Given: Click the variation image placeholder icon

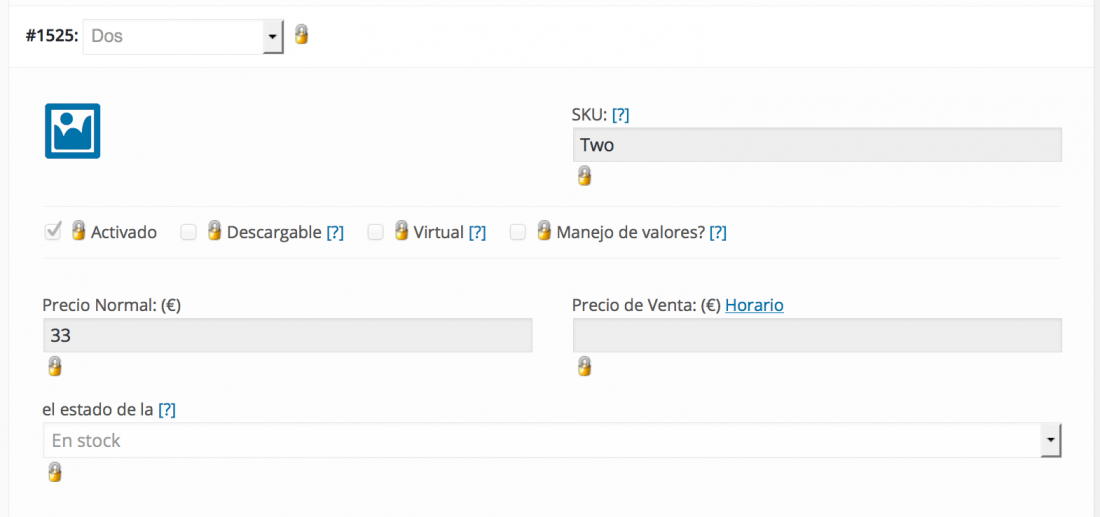Looking at the screenshot, I should click(x=72, y=131).
